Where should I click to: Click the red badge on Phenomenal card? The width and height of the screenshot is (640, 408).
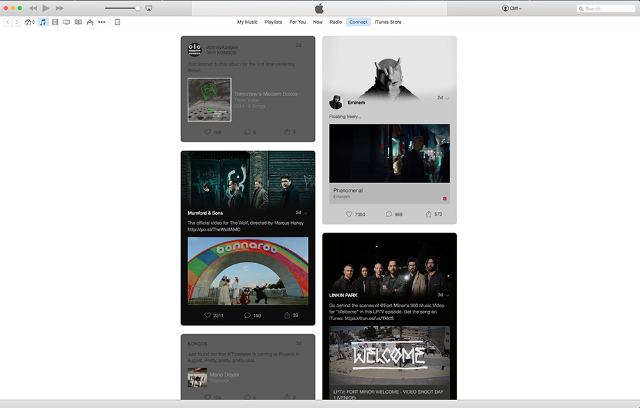coord(444,199)
